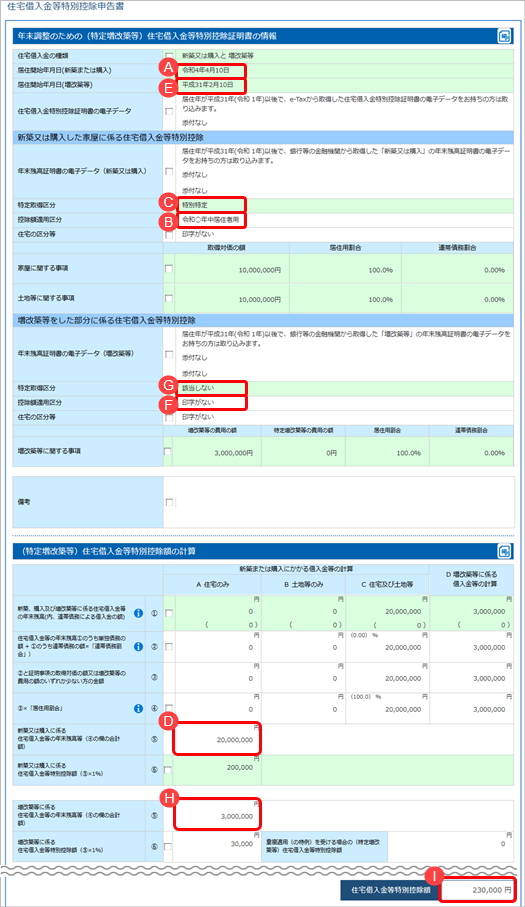The image size is (525, 907).
Task: Click 住宅借入金等特別控除申告書 page title
Action: pyautogui.click(x=65, y=7)
